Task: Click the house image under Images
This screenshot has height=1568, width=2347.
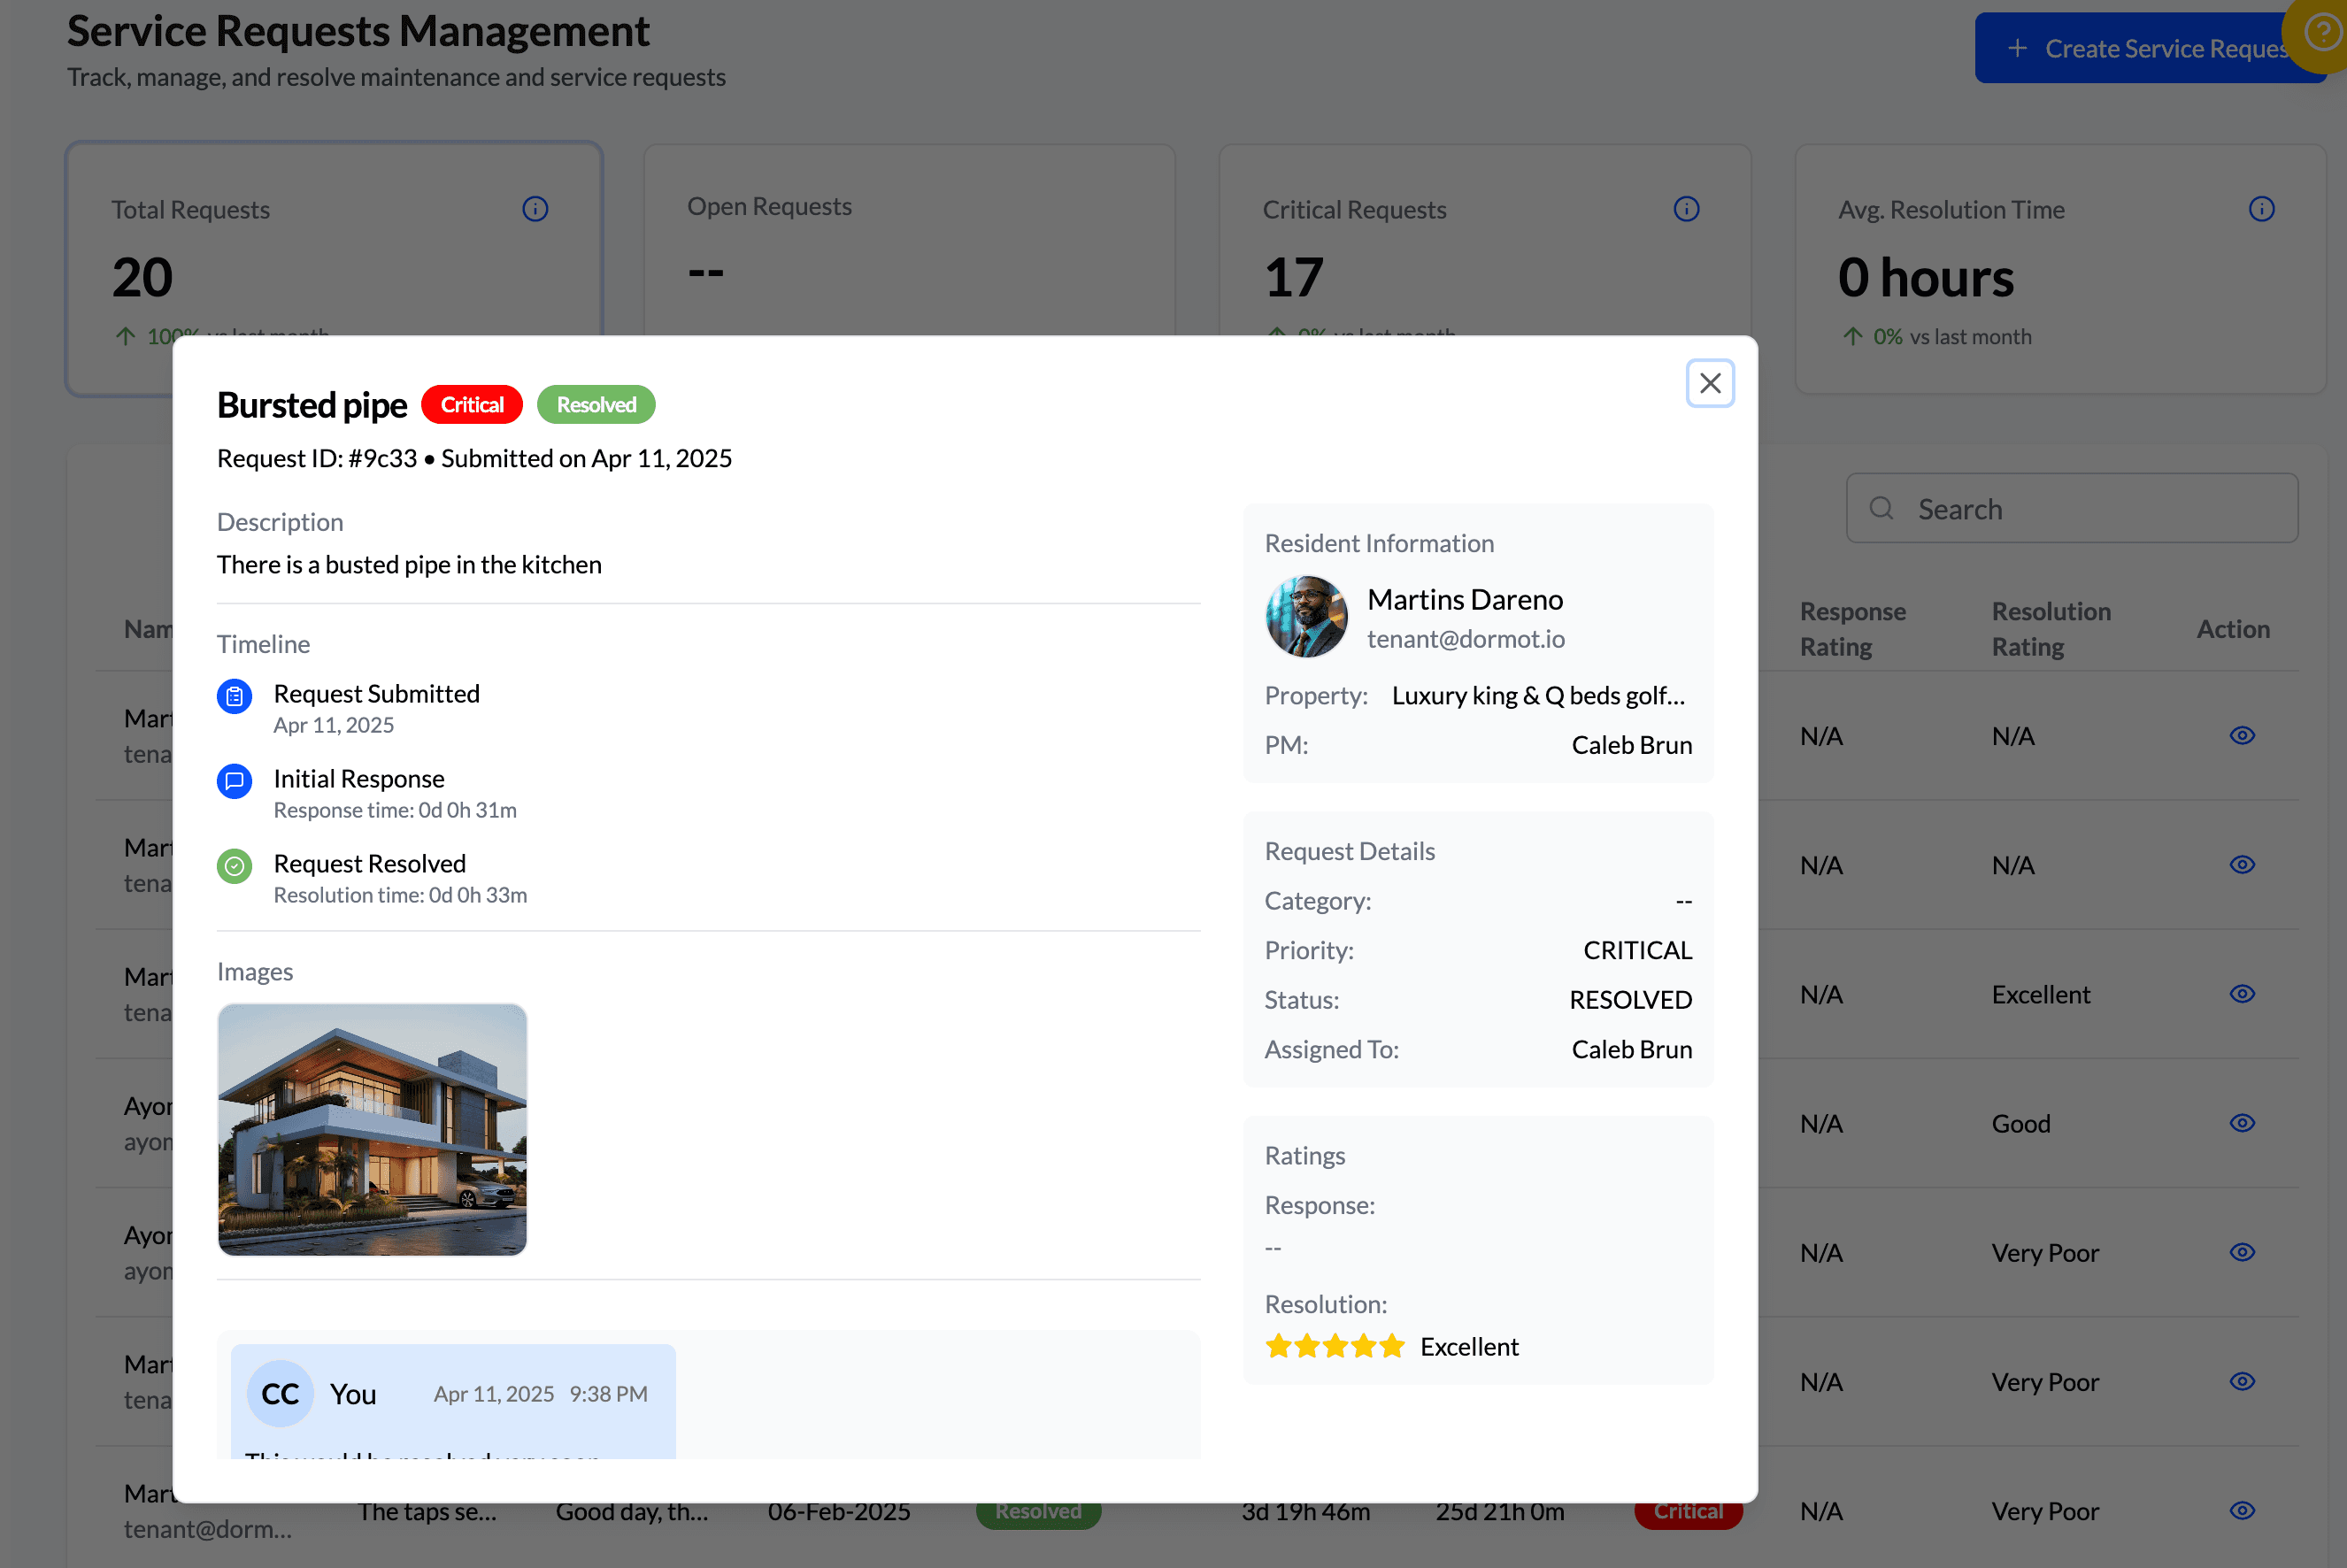Action: pyautogui.click(x=372, y=1130)
